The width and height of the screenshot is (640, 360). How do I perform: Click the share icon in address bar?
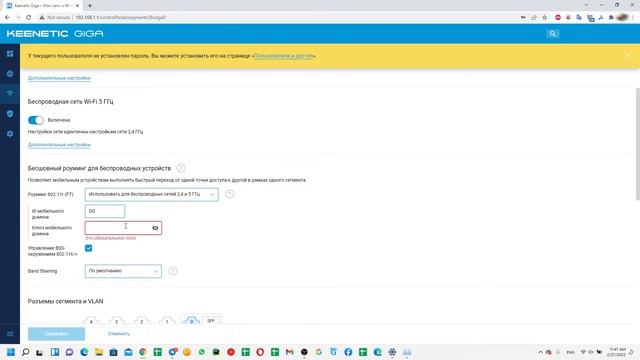534,18
